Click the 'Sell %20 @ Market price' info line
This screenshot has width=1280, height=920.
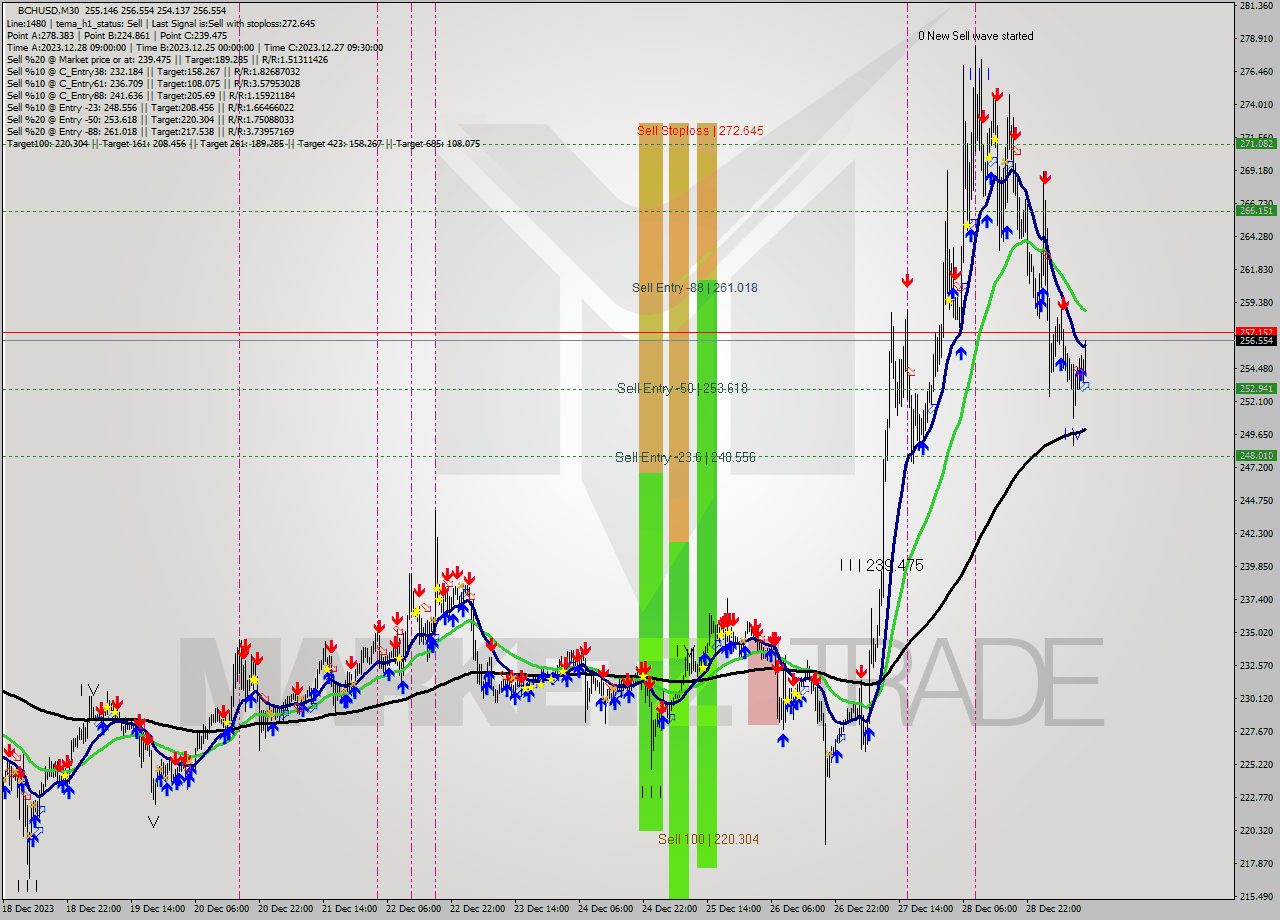[166, 59]
